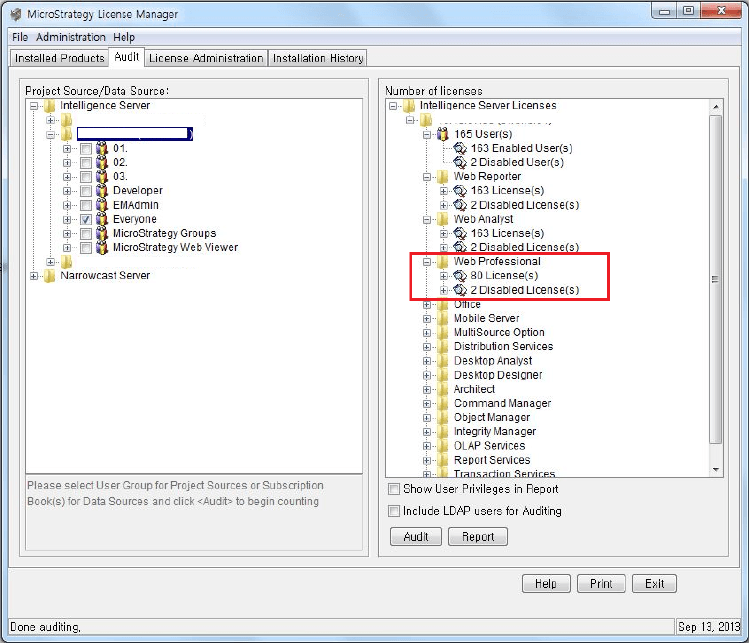Click the 165 User(s) group icon
This screenshot has height=643, width=749.
coord(443,134)
